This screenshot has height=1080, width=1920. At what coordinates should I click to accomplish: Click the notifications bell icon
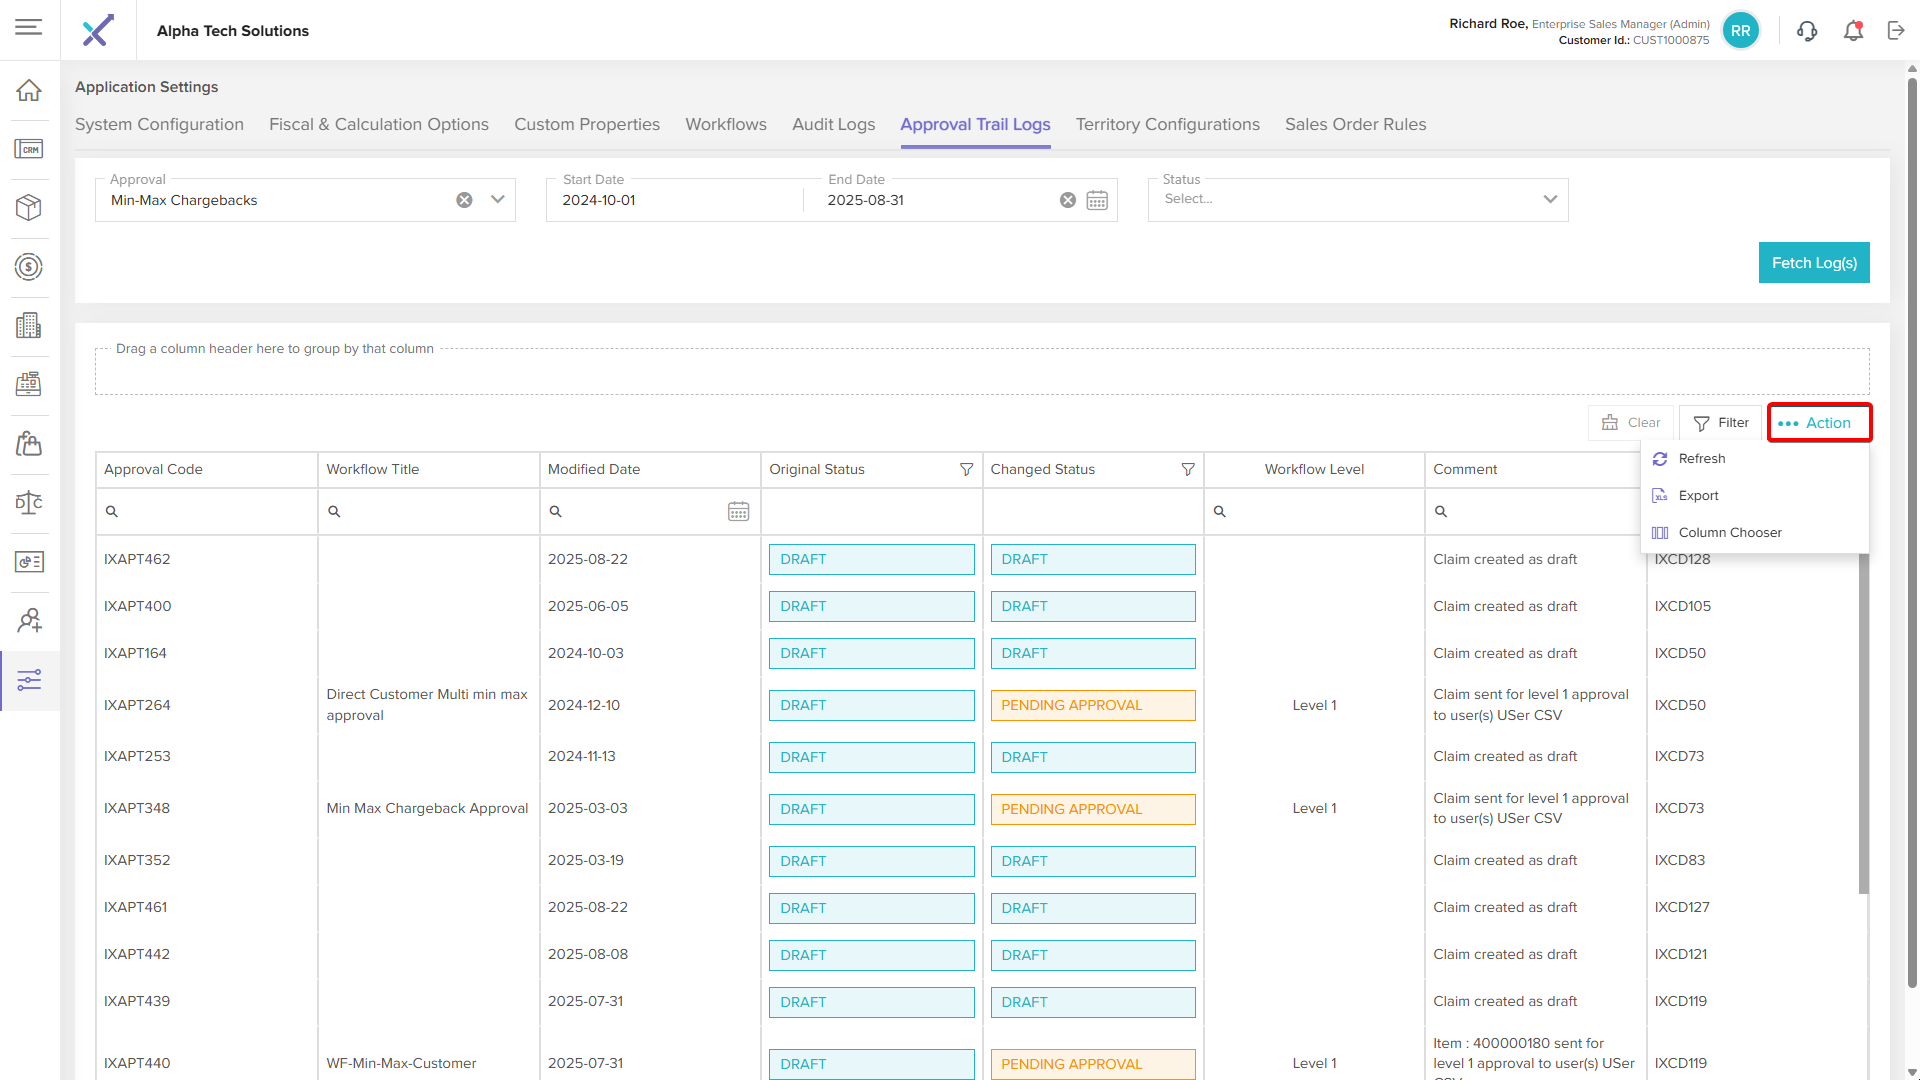tap(1853, 31)
